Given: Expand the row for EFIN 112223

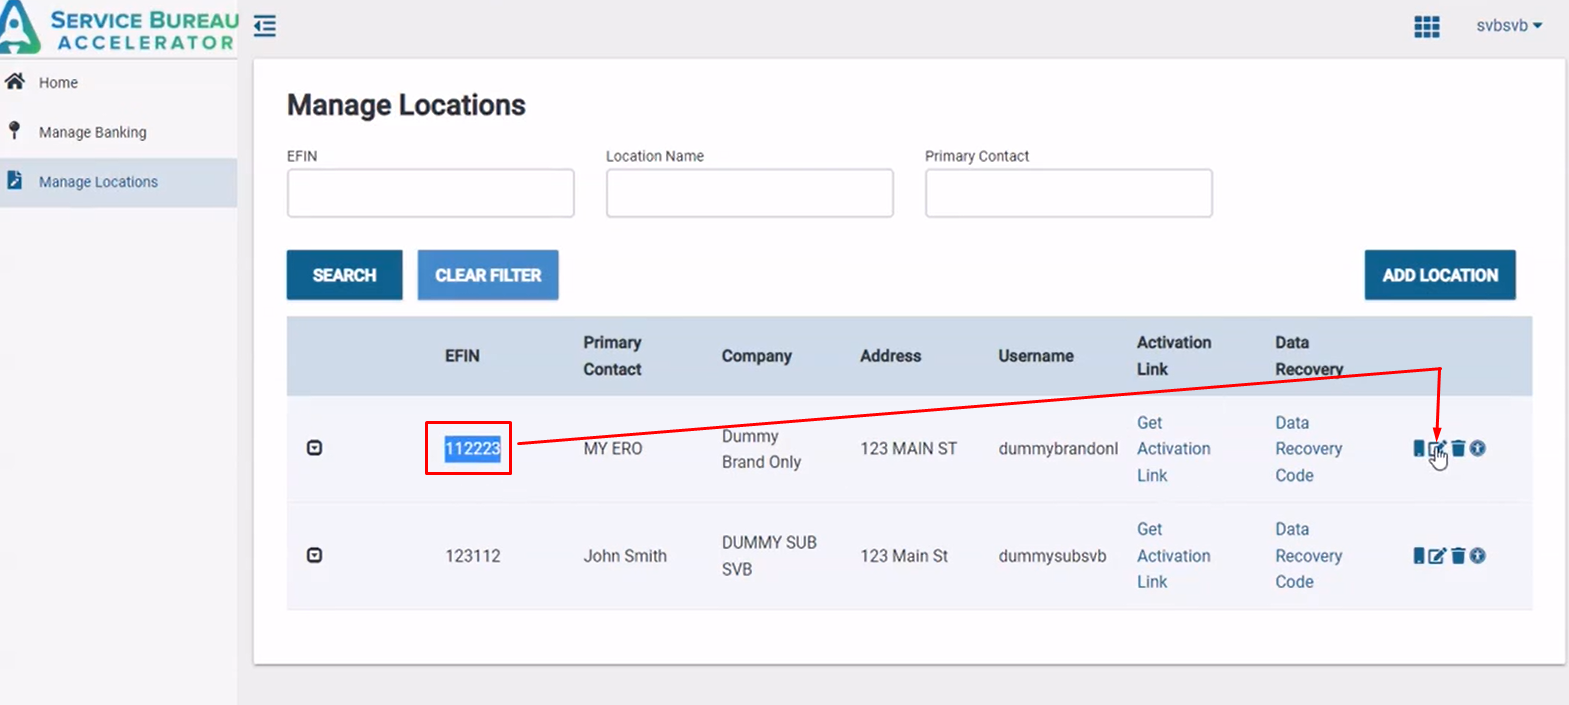Looking at the screenshot, I should 314,448.
